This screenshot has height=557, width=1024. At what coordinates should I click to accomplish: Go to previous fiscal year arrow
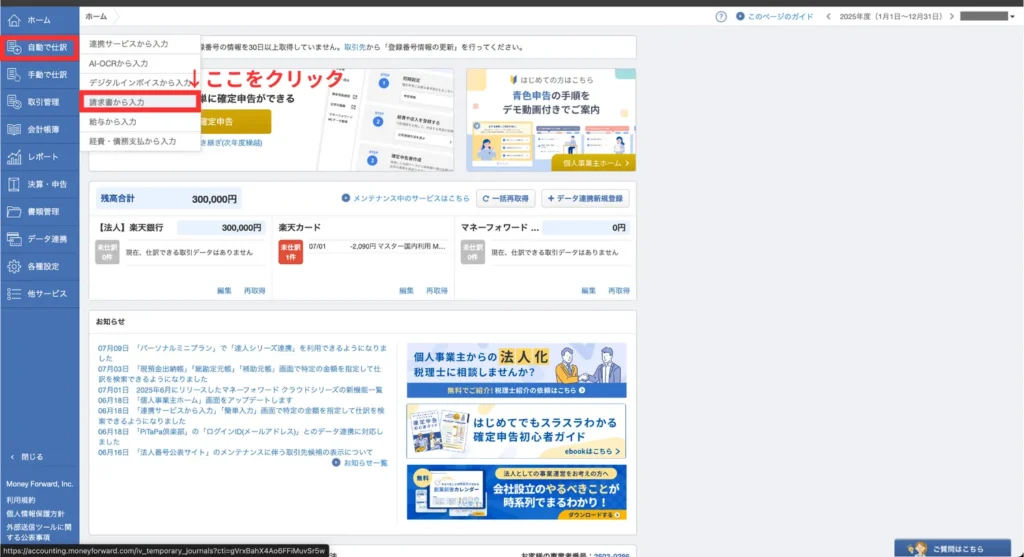[x=829, y=17]
